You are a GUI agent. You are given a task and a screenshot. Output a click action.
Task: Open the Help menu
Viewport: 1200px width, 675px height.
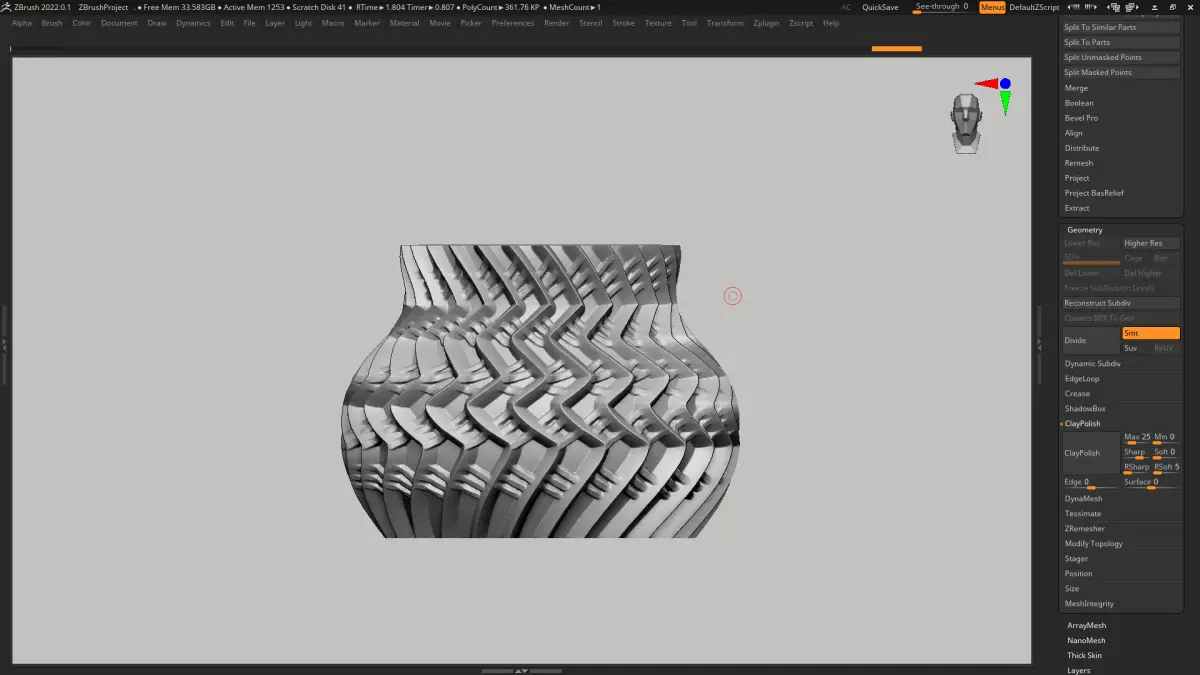click(831, 23)
